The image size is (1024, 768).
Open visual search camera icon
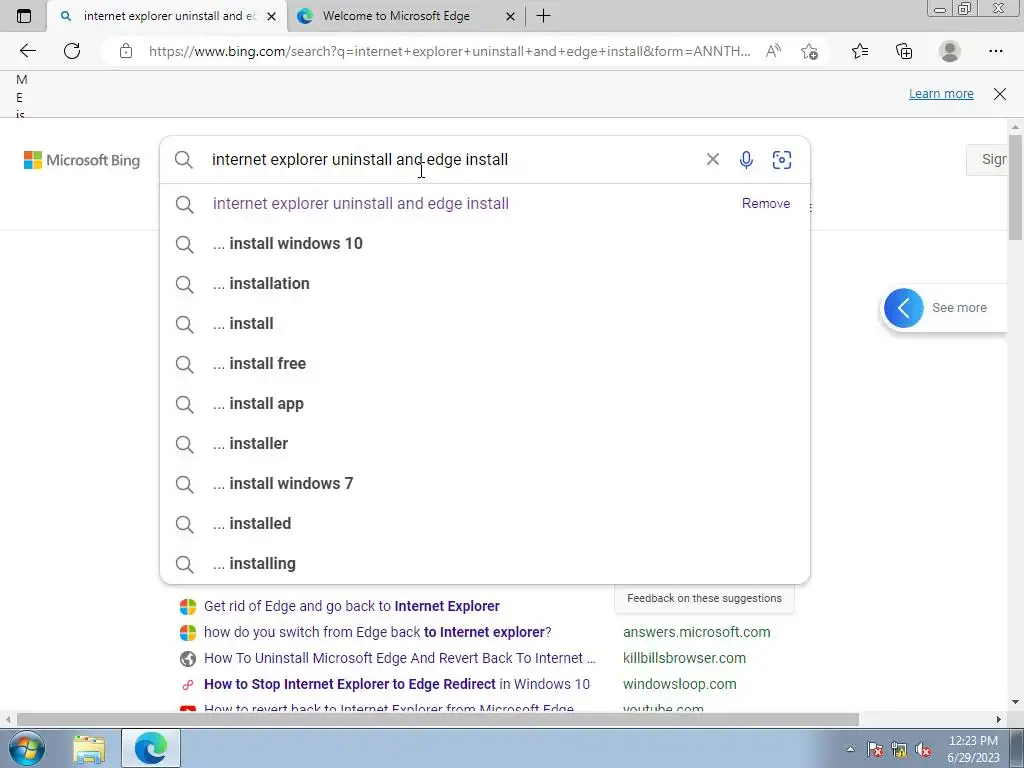click(x=782, y=159)
